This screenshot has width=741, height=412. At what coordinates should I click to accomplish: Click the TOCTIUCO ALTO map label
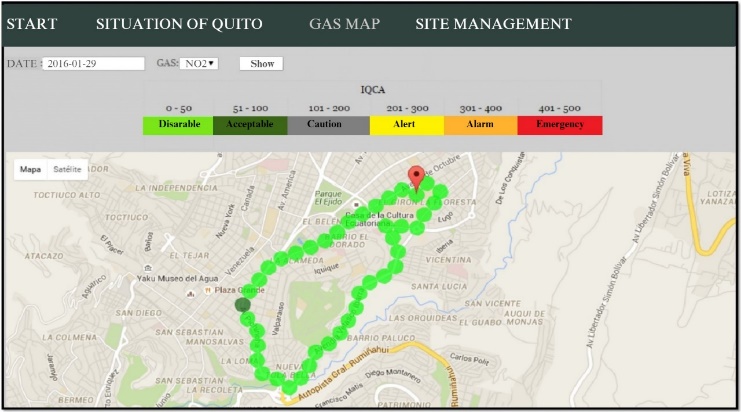click(x=67, y=195)
